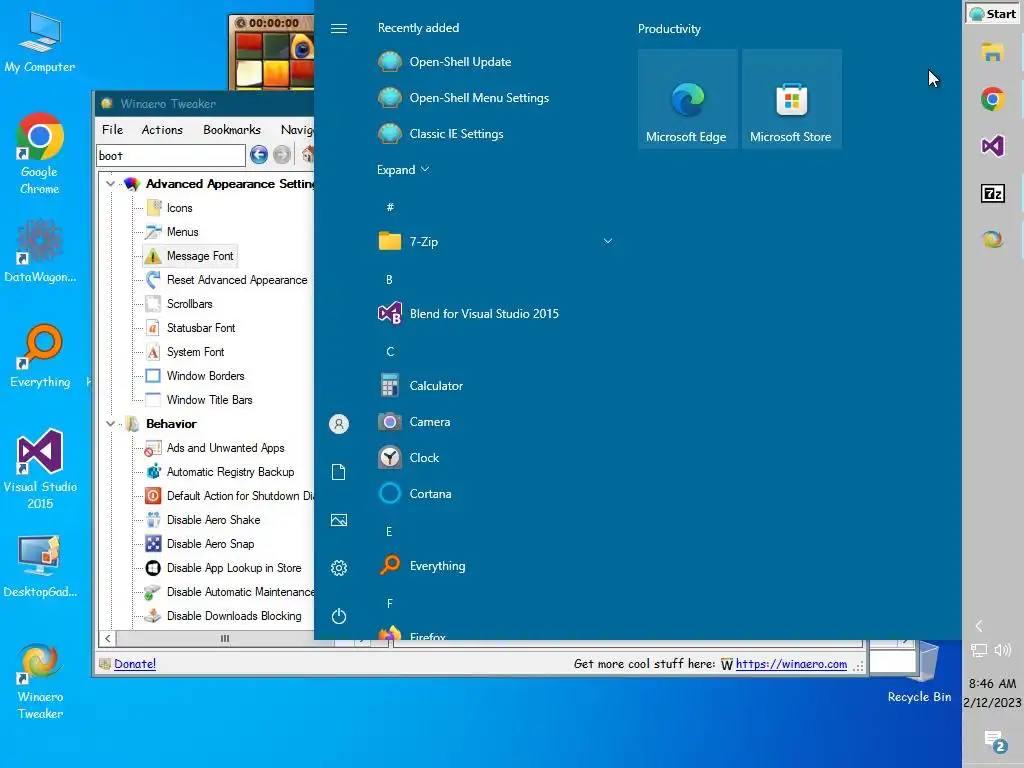Click the Forward arrow in Winaero Tweaker
The image size is (1024, 768).
(x=281, y=155)
